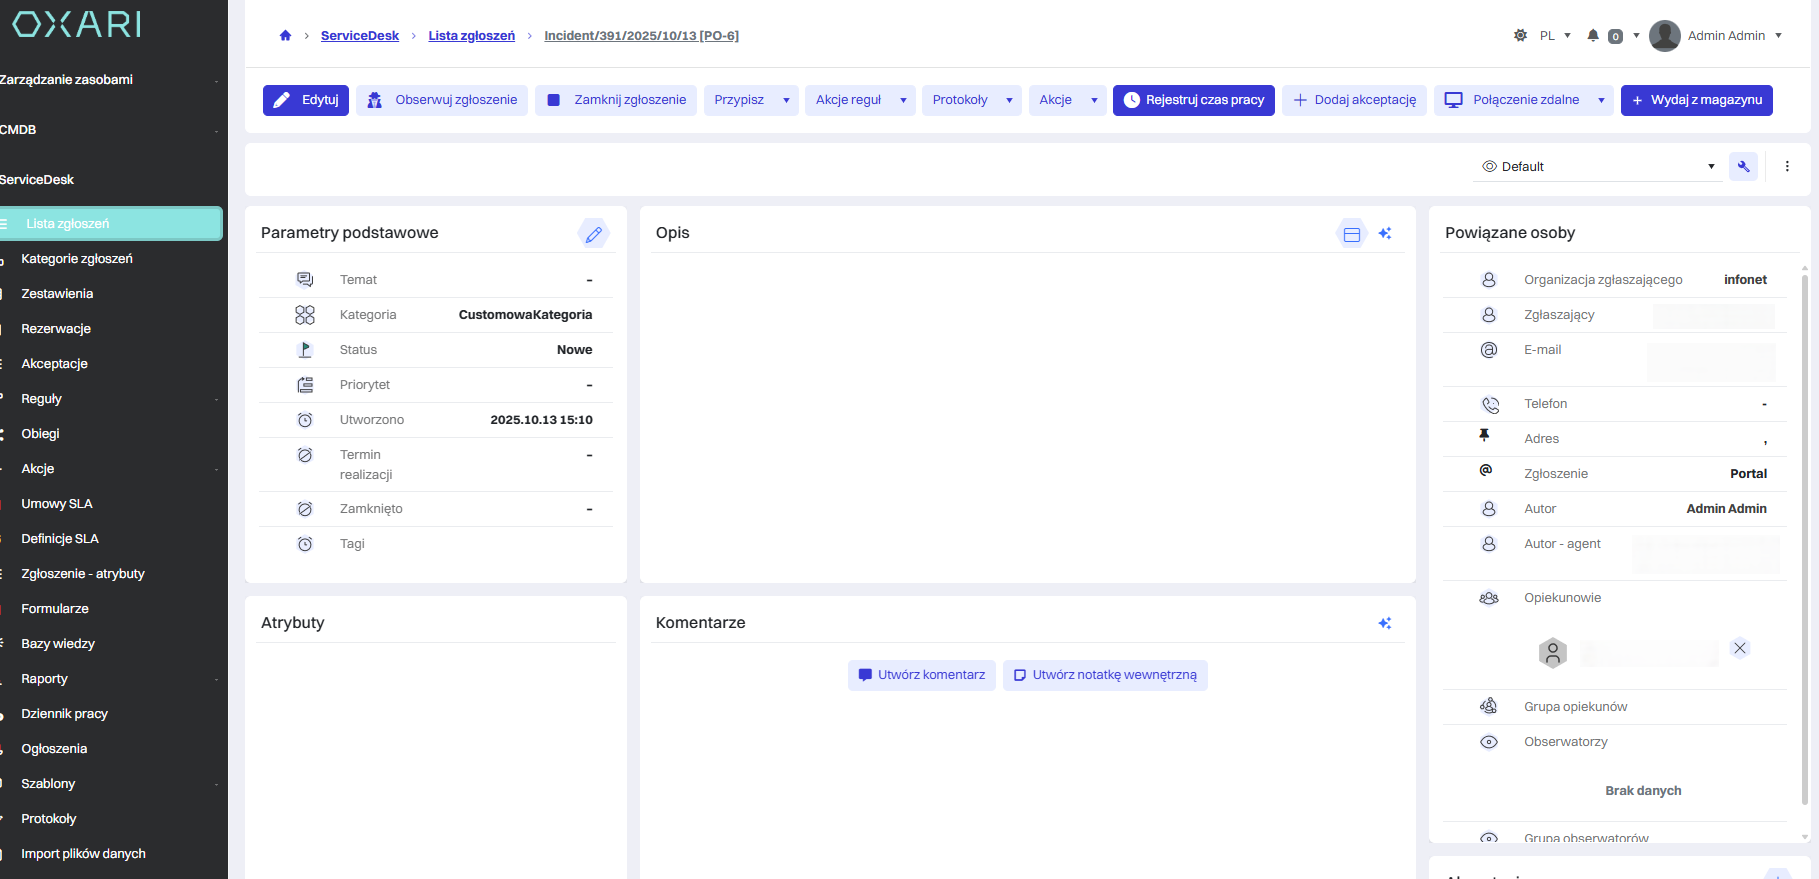This screenshot has width=1819, height=879.
Task: Expand the Przypisz dropdown
Action: (751, 100)
